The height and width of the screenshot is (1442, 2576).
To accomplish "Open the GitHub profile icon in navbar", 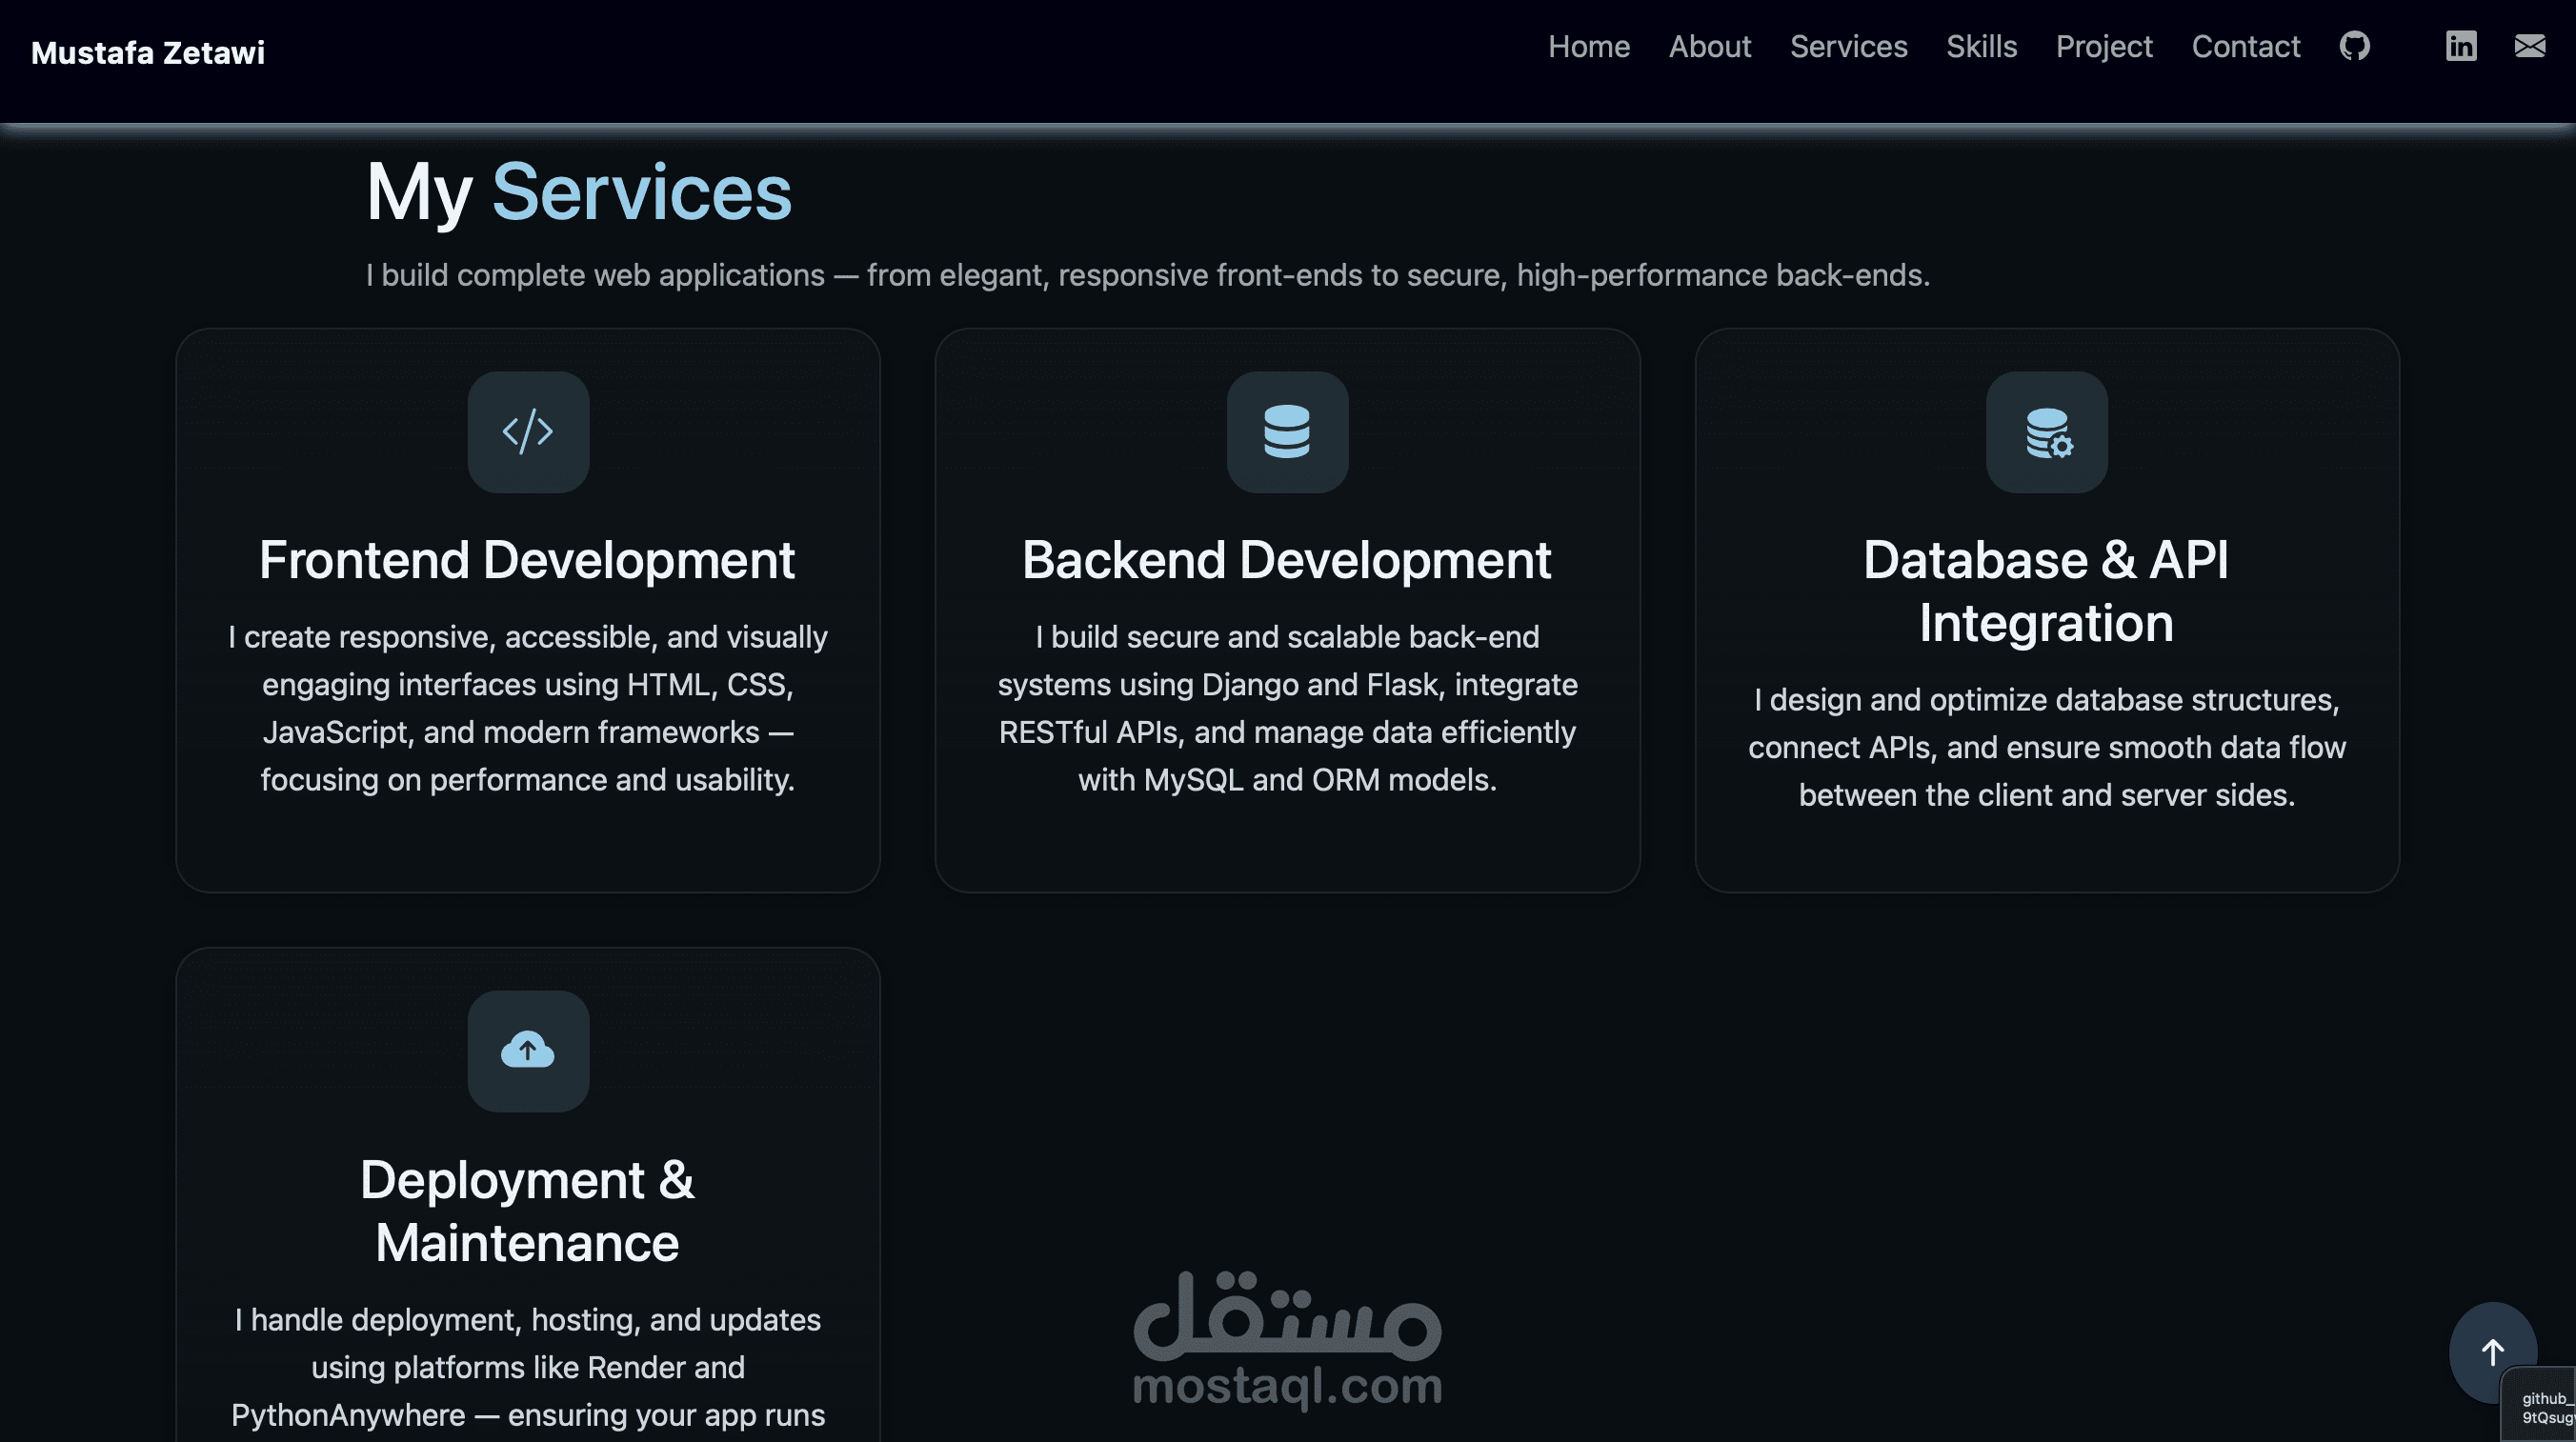I will [x=2354, y=46].
